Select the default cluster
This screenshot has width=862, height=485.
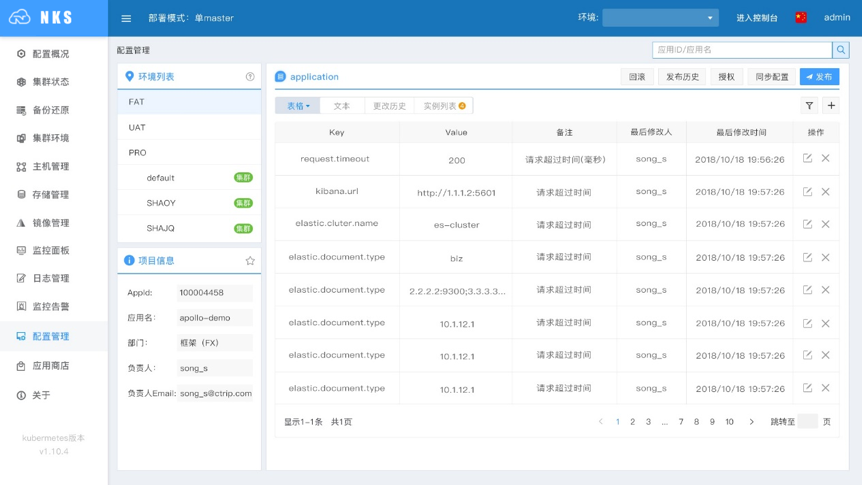point(189,178)
